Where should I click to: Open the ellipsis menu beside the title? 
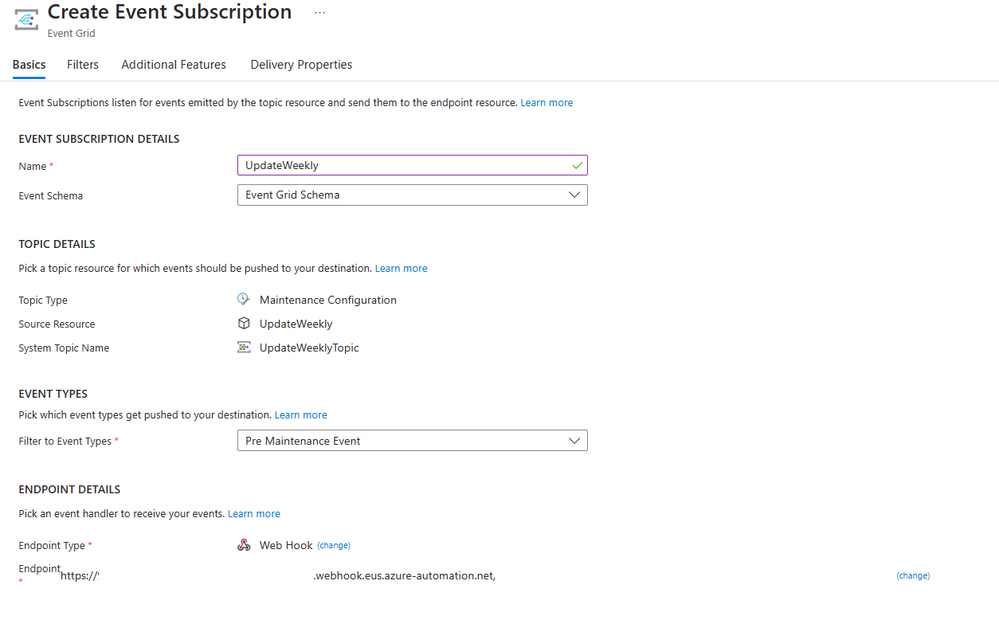pyautogui.click(x=320, y=13)
